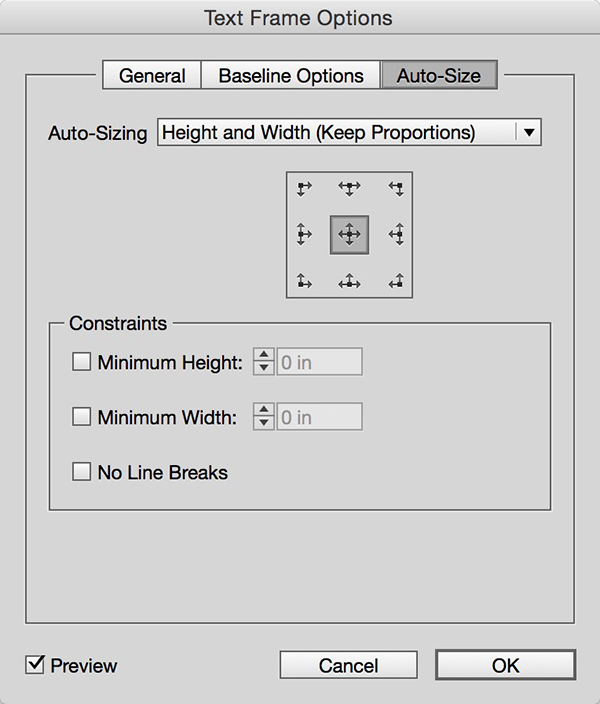Open the Auto-Sizing dropdown menu
The image size is (600, 704).
349,132
